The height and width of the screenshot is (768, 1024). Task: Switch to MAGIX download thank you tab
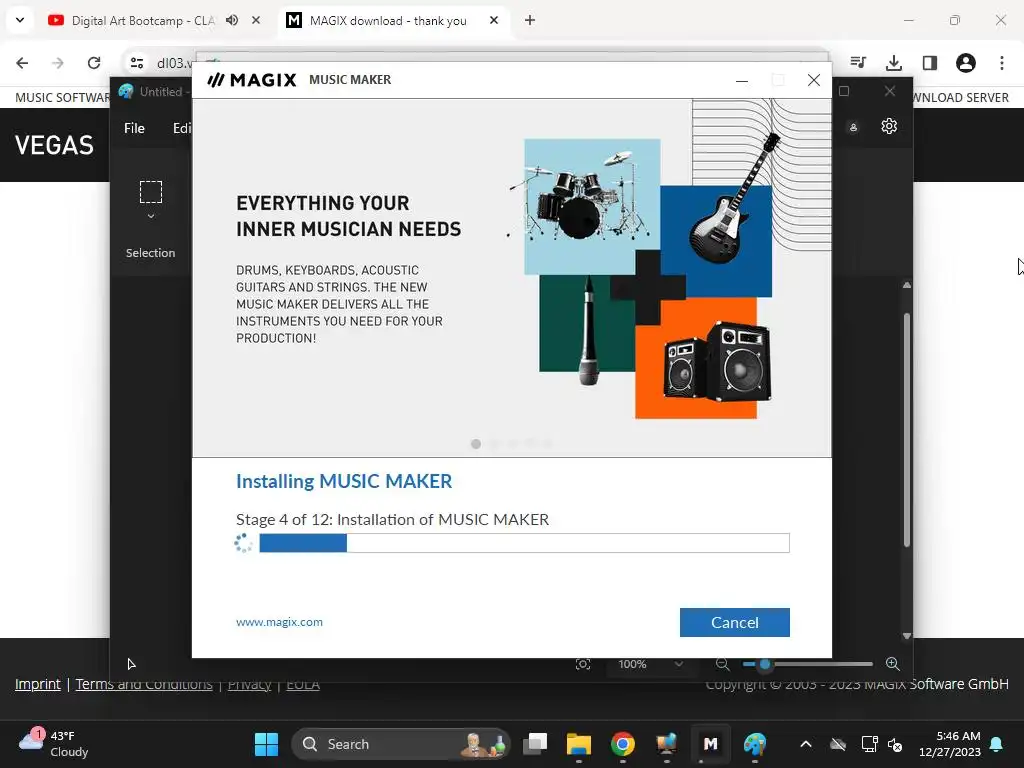[388, 20]
